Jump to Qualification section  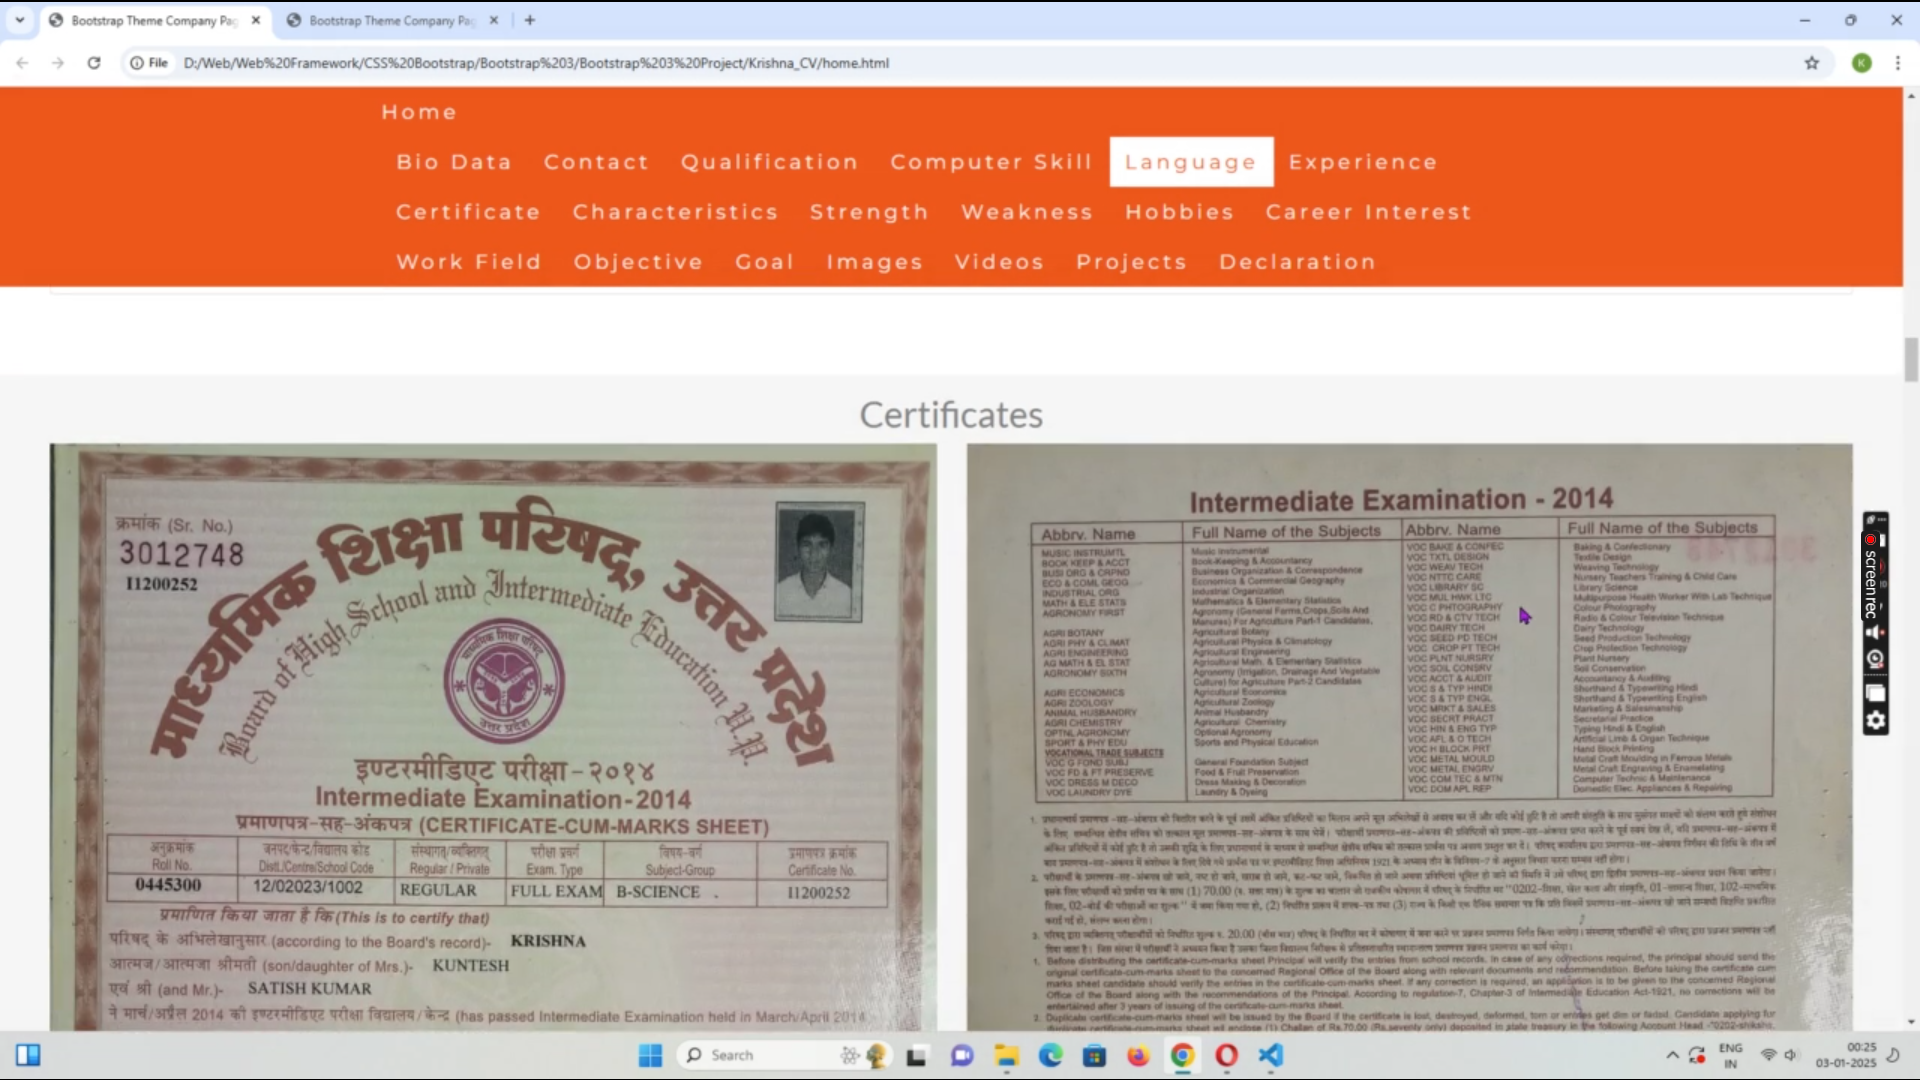(x=769, y=162)
